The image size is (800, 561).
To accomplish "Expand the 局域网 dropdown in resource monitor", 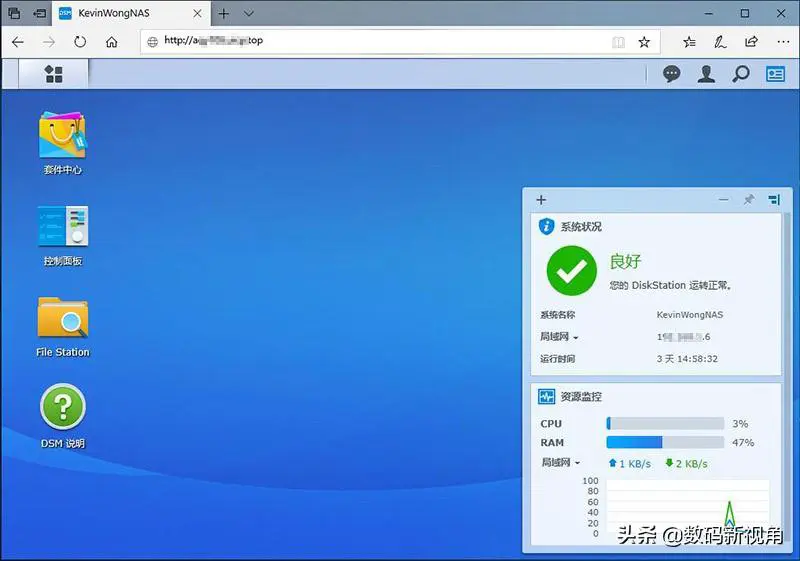I will click(x=561, y=463).
